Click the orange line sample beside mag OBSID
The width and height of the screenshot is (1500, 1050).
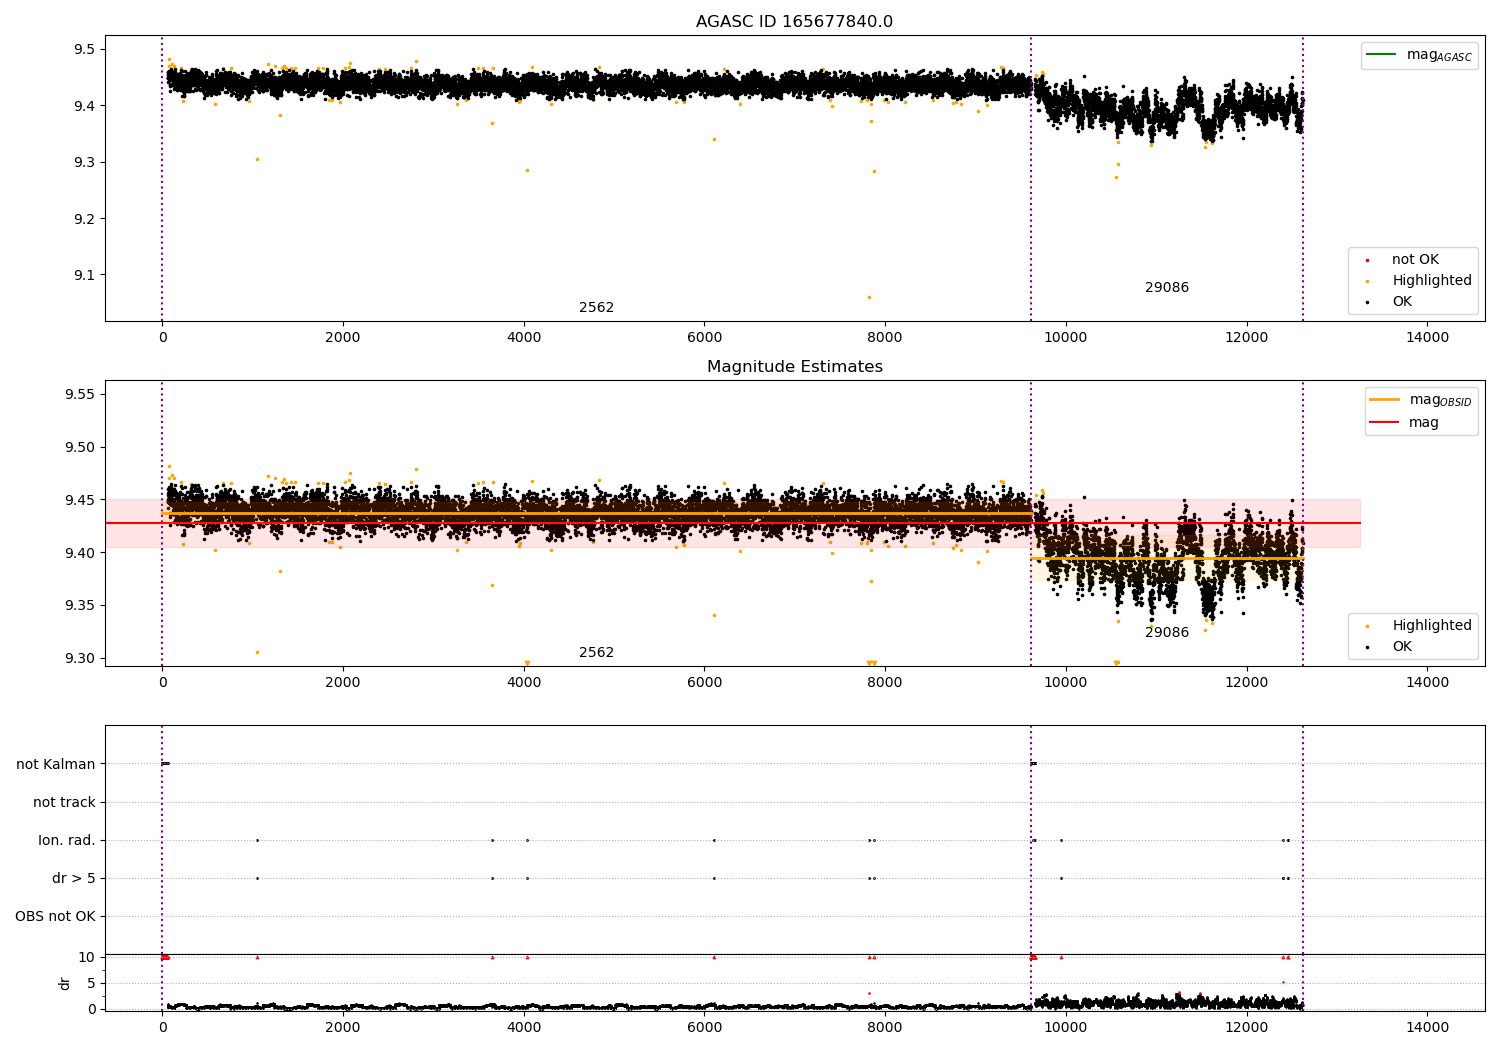1385,399
